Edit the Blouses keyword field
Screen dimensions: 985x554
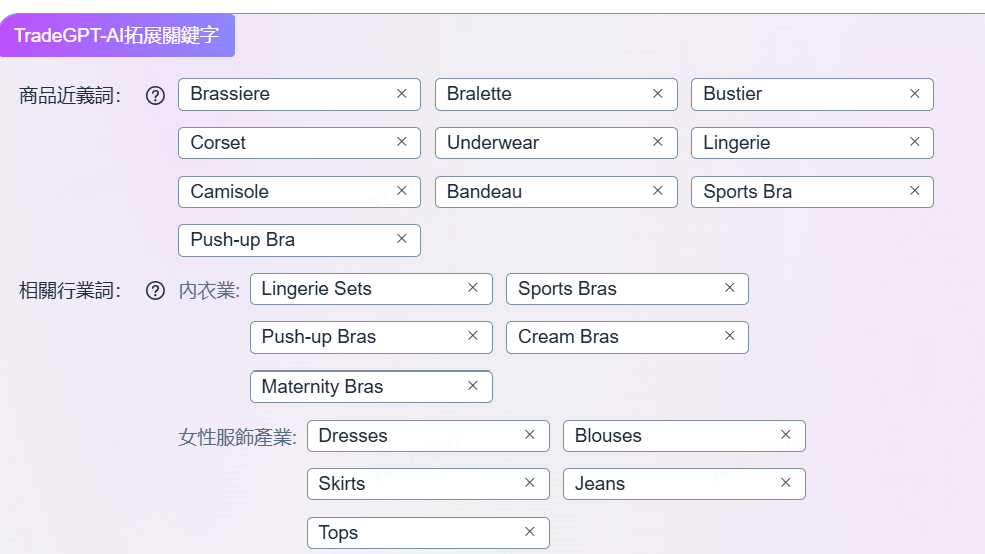pos(684,436)
